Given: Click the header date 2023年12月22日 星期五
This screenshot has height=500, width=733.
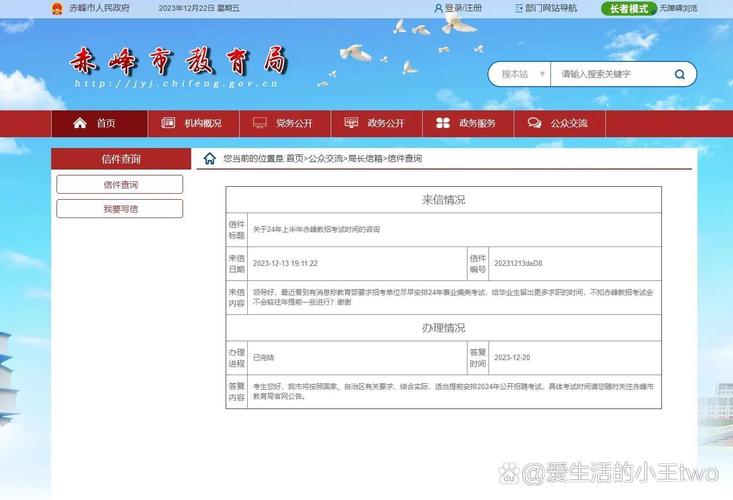Looking at the screenshot, I should click(x=199, y=8).
